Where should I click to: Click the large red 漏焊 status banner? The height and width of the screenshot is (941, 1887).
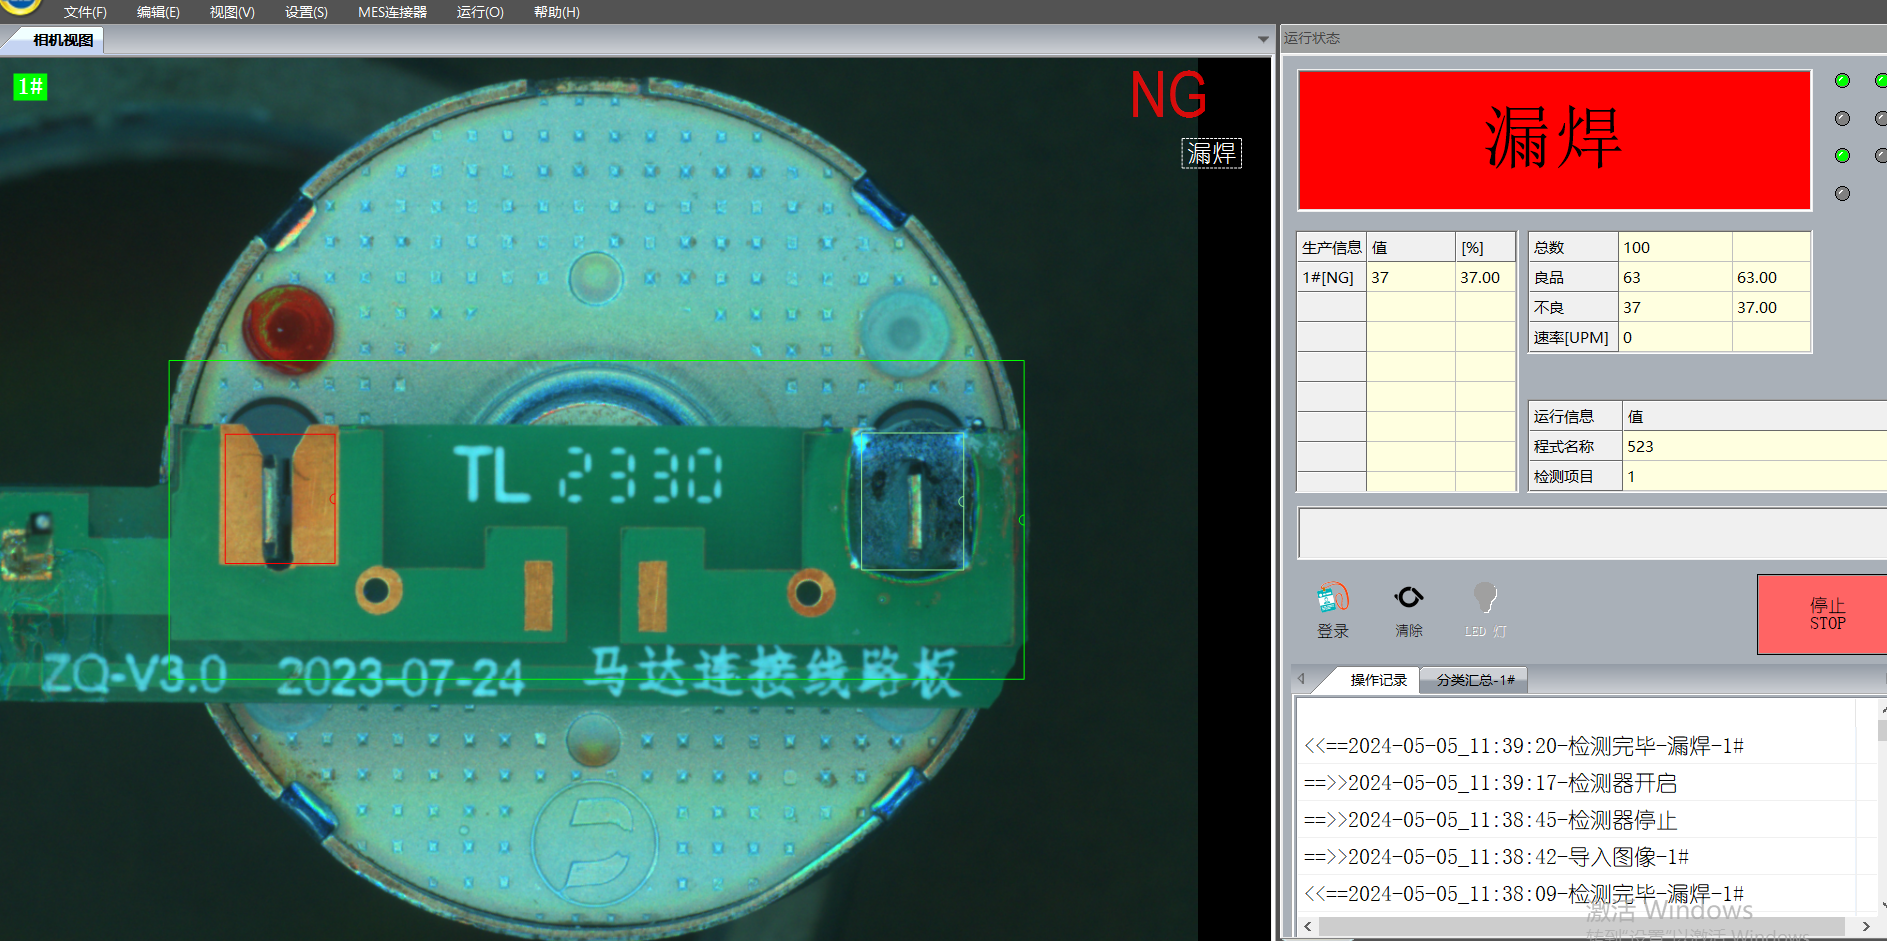[x=1553, y=140]
